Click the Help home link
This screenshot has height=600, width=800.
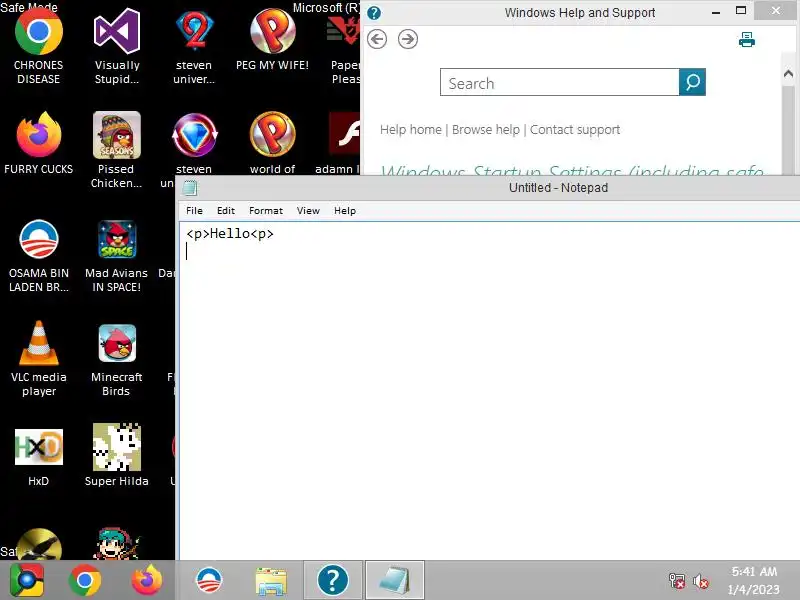[411, 130]
